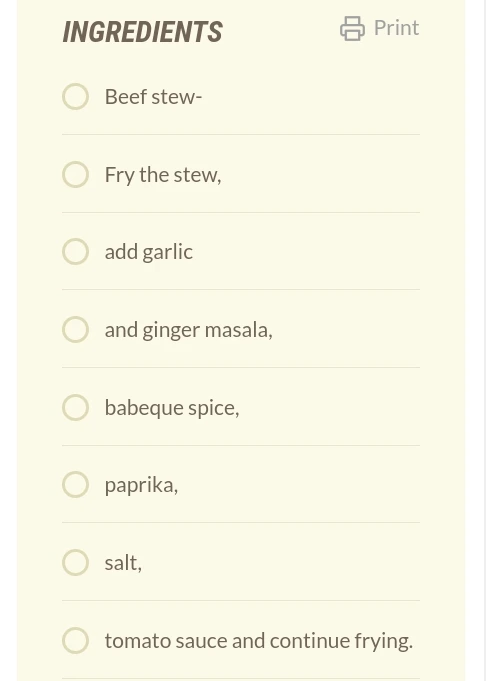The image size is (486, 681).
Task: Toggle the babeque spice checkbox
Action: click(76, 407)
